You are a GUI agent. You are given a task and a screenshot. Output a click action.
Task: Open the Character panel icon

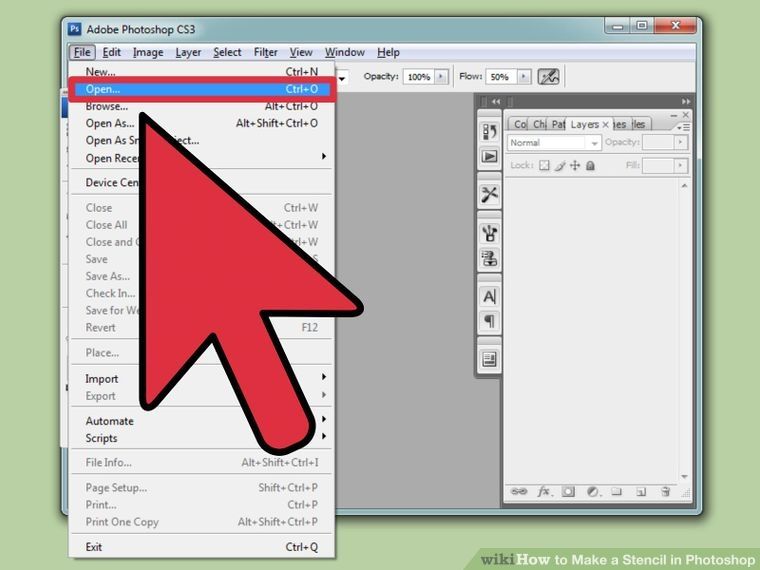(489, 296)
